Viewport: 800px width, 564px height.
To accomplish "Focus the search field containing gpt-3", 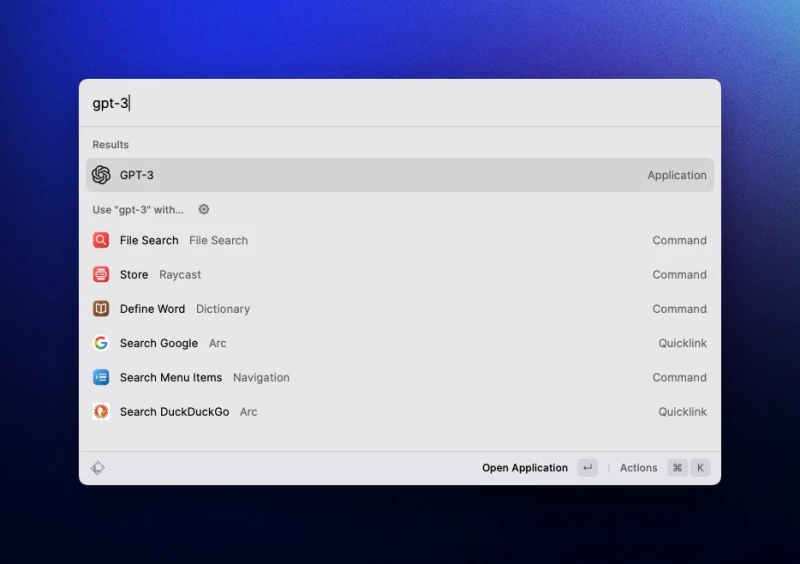I will click(x=400, y=103).
